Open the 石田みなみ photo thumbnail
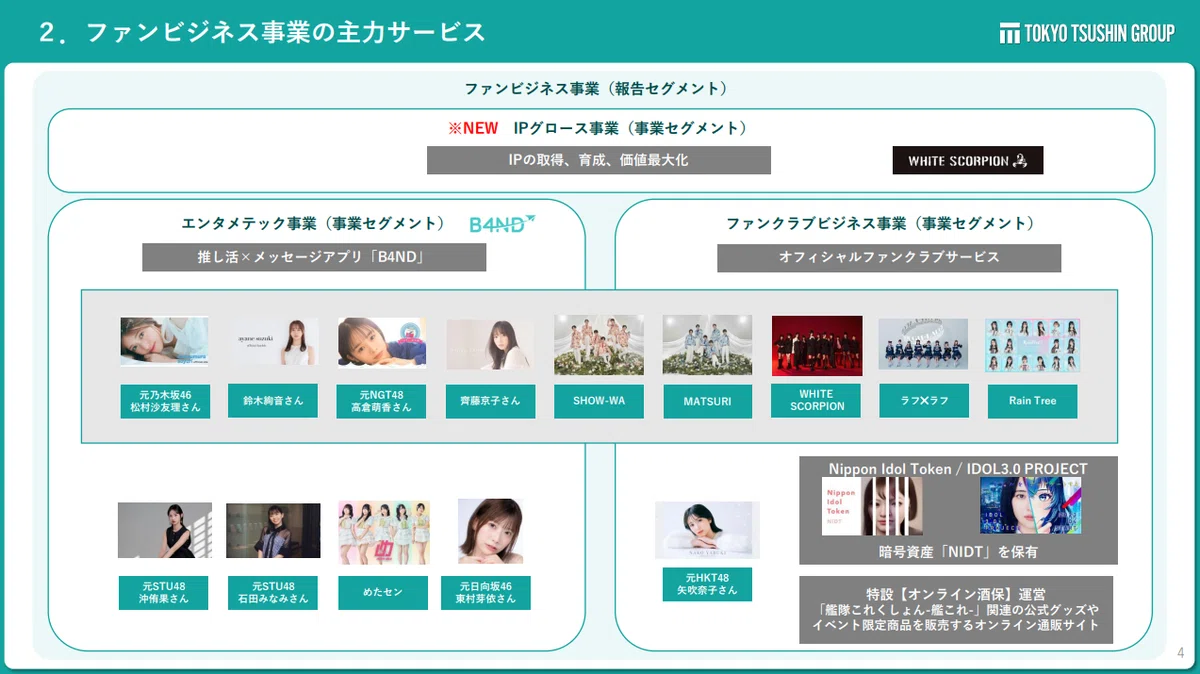The width and height of the screenshot is (1200, 674). [x=273, y=530]
